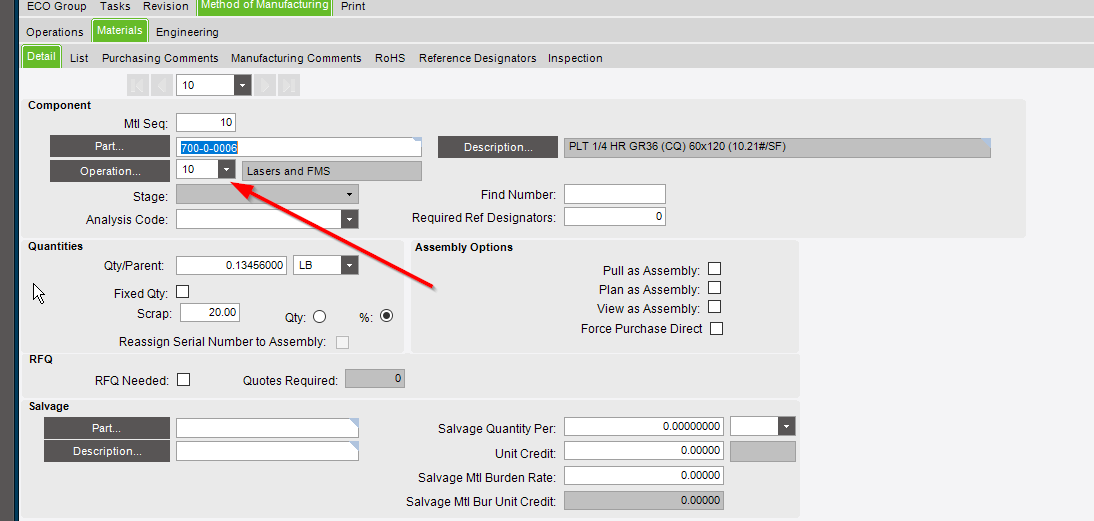Open the material sequence navigator dropdown

coord(242,85)
